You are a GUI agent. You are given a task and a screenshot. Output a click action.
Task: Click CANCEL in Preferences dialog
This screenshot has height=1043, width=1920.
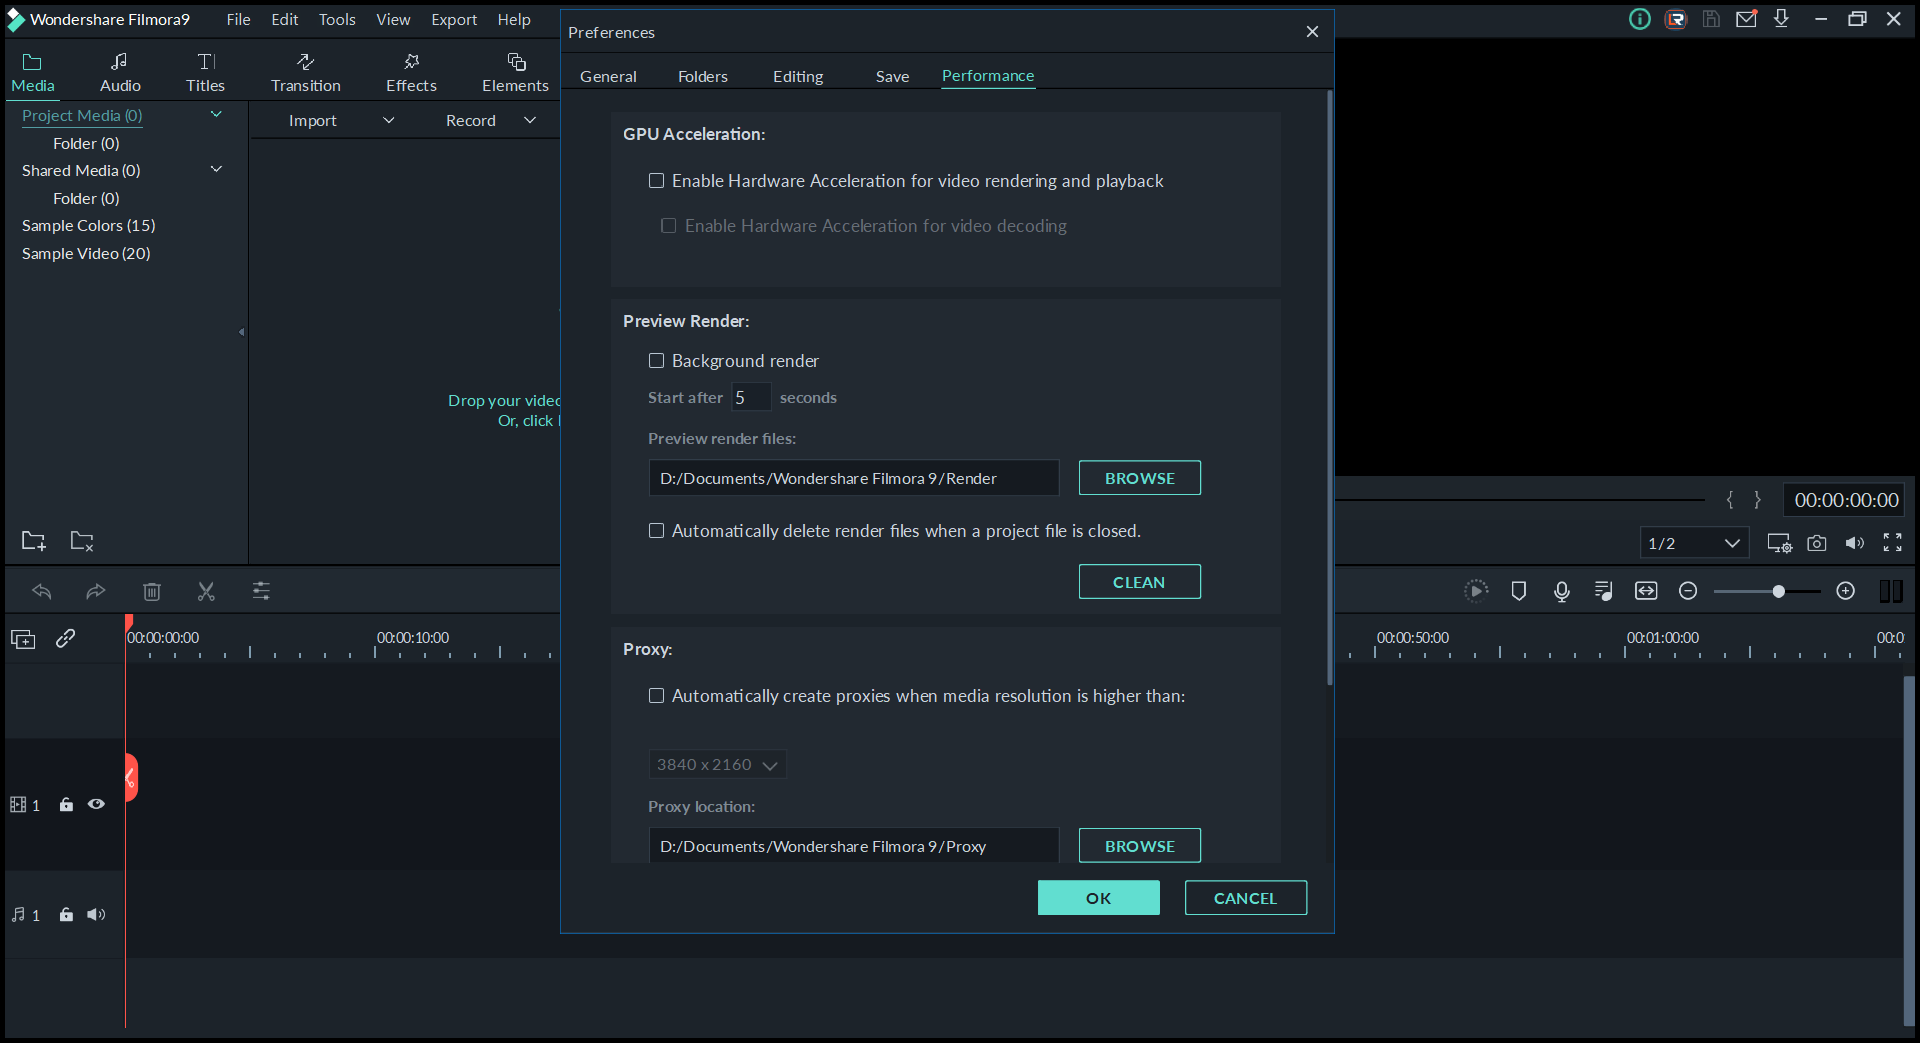pos(1246,898)
